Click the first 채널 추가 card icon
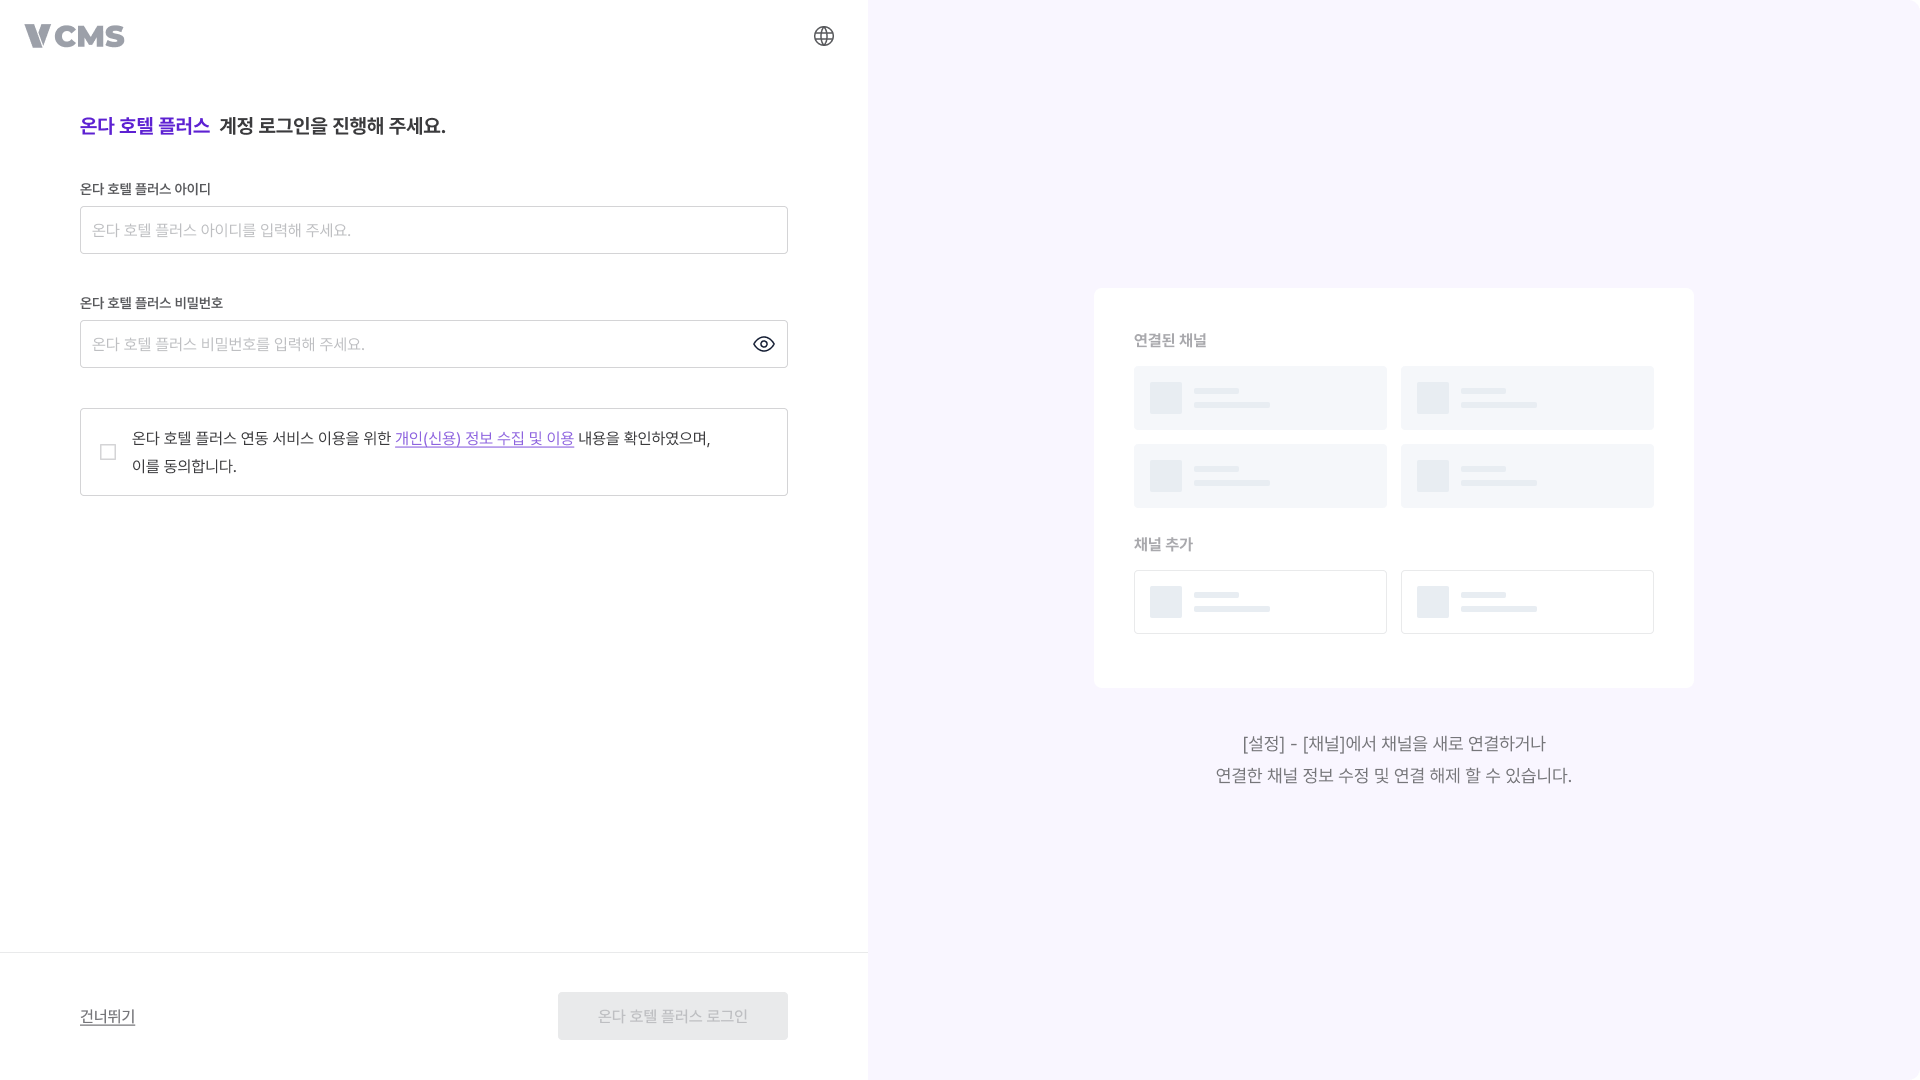 click(x=1165, y=601)
